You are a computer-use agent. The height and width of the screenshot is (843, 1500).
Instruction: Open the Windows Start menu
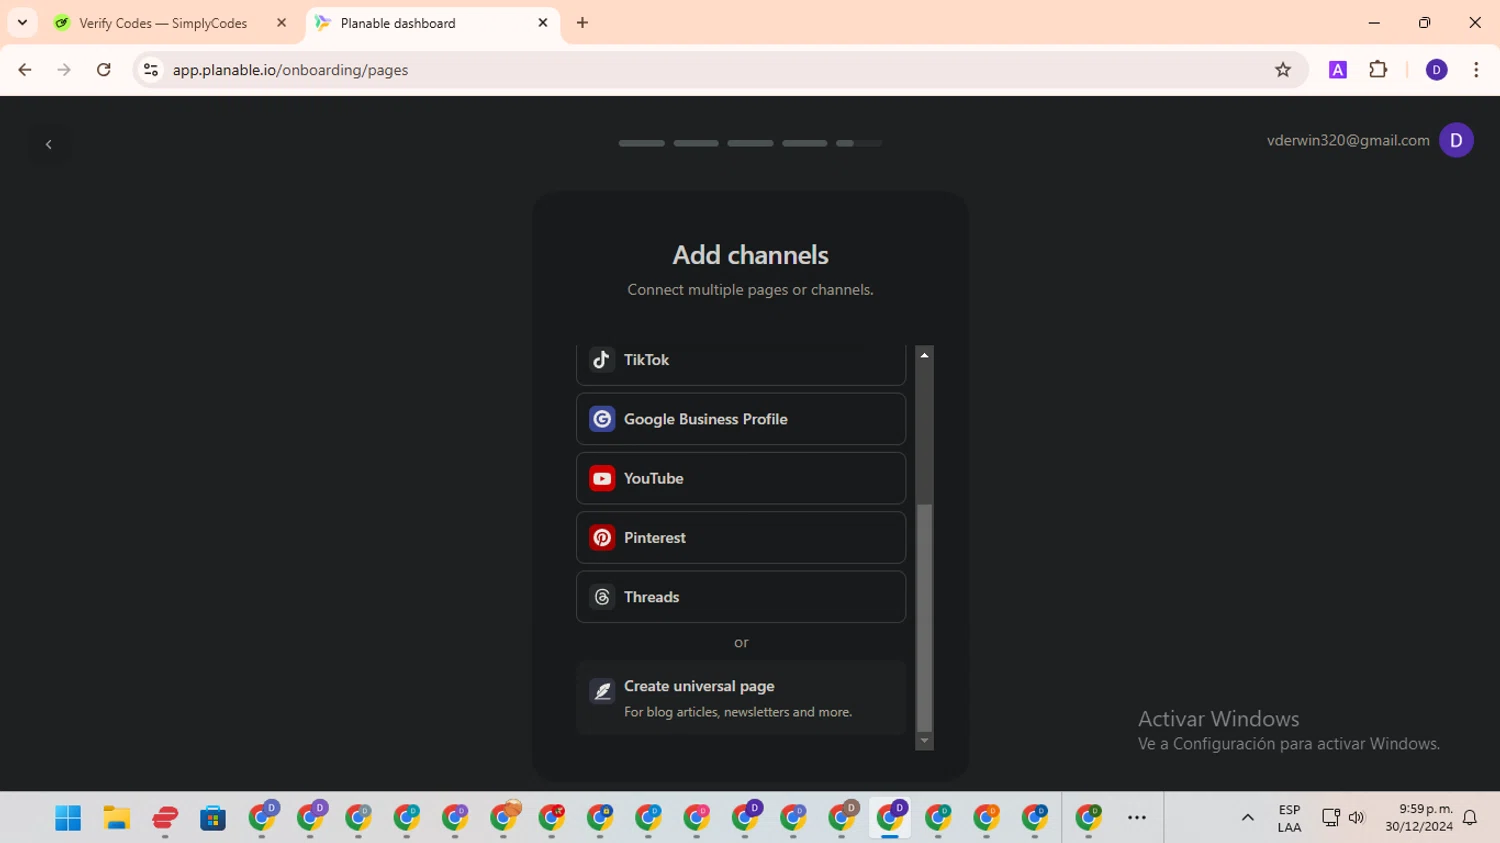pyautogui.click(x=68, y=818)
